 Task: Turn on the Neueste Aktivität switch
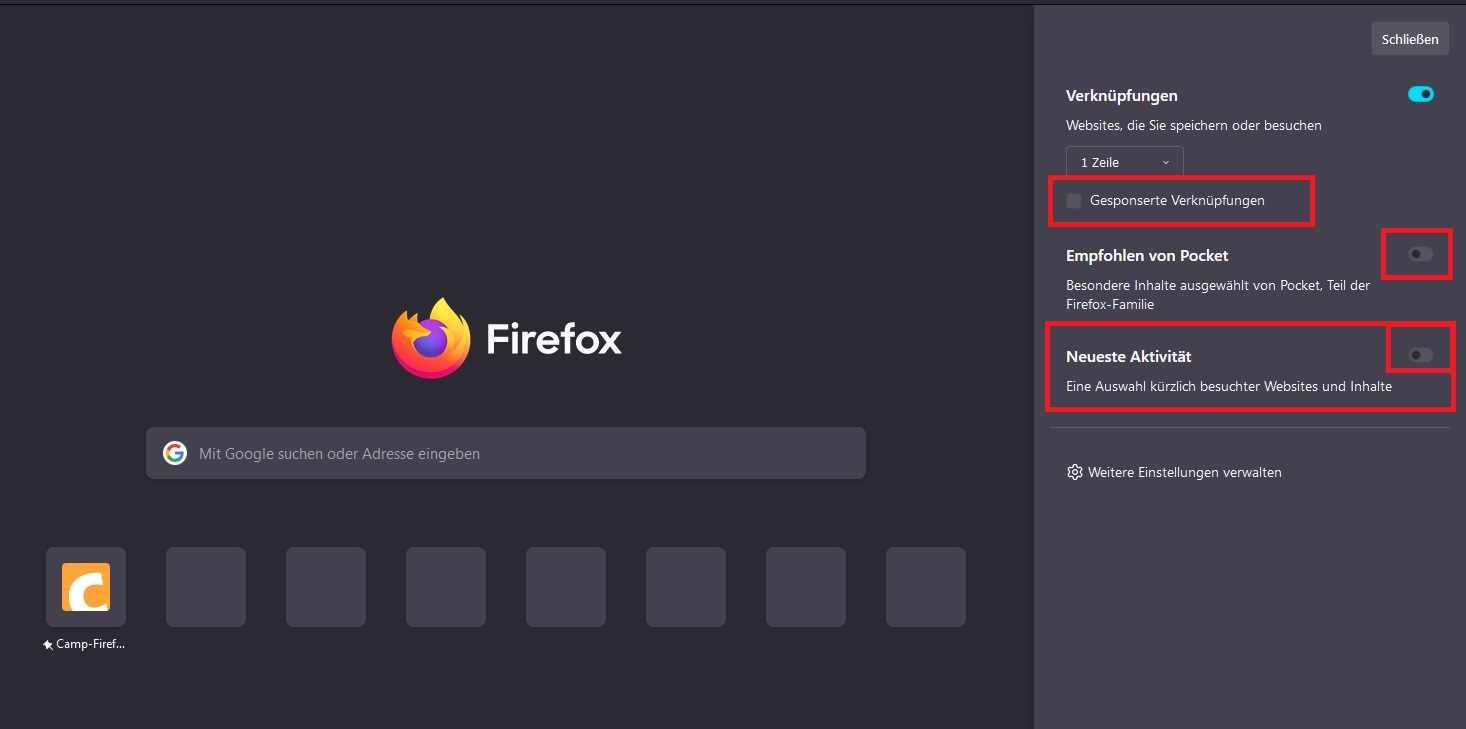(x=1421, y=355)
